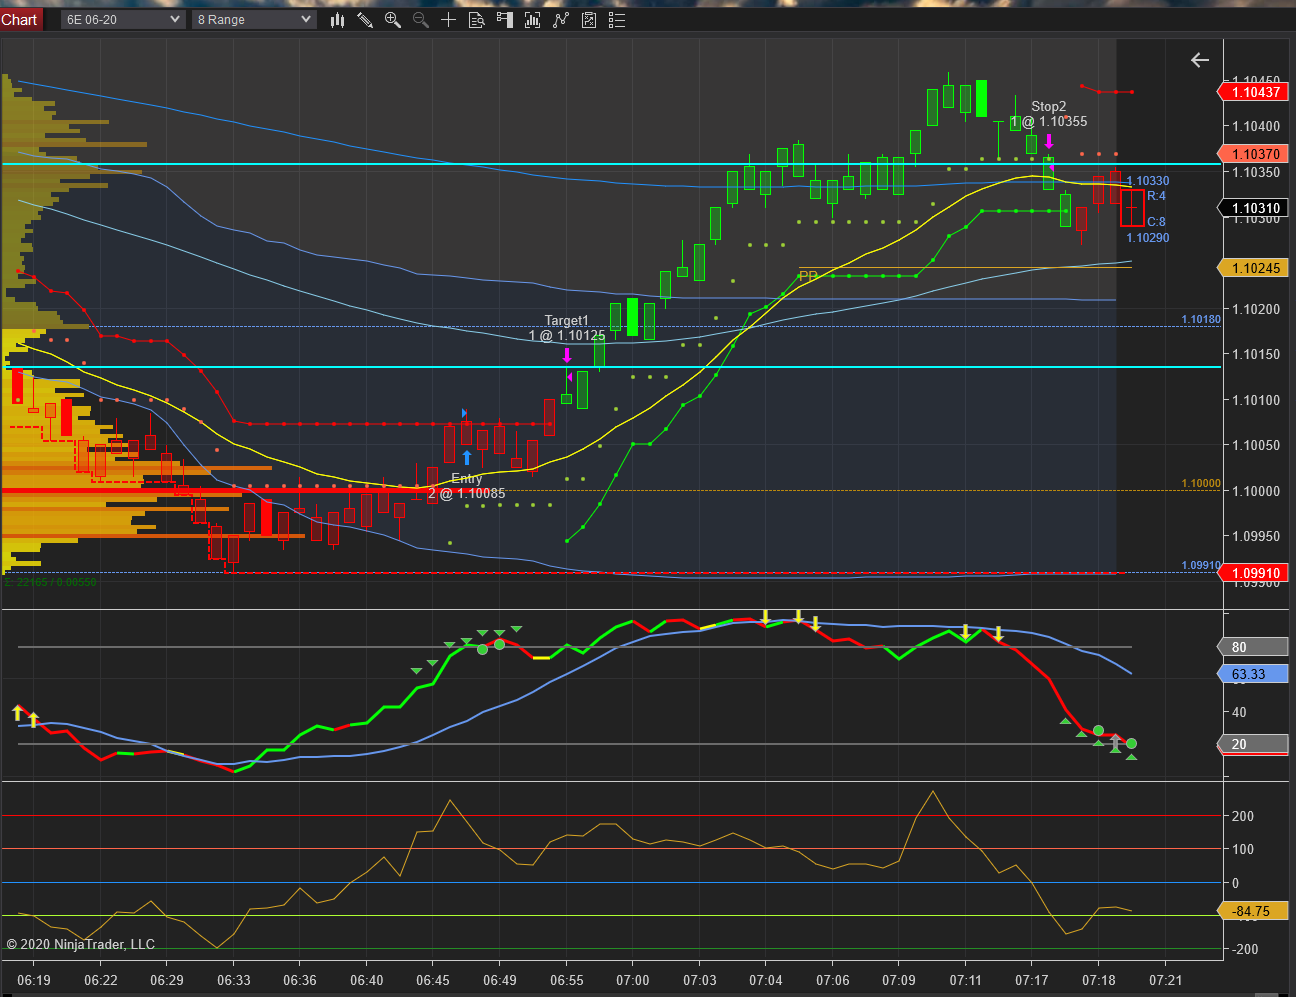Click the R:4 label near current bar

point(1156,196)
